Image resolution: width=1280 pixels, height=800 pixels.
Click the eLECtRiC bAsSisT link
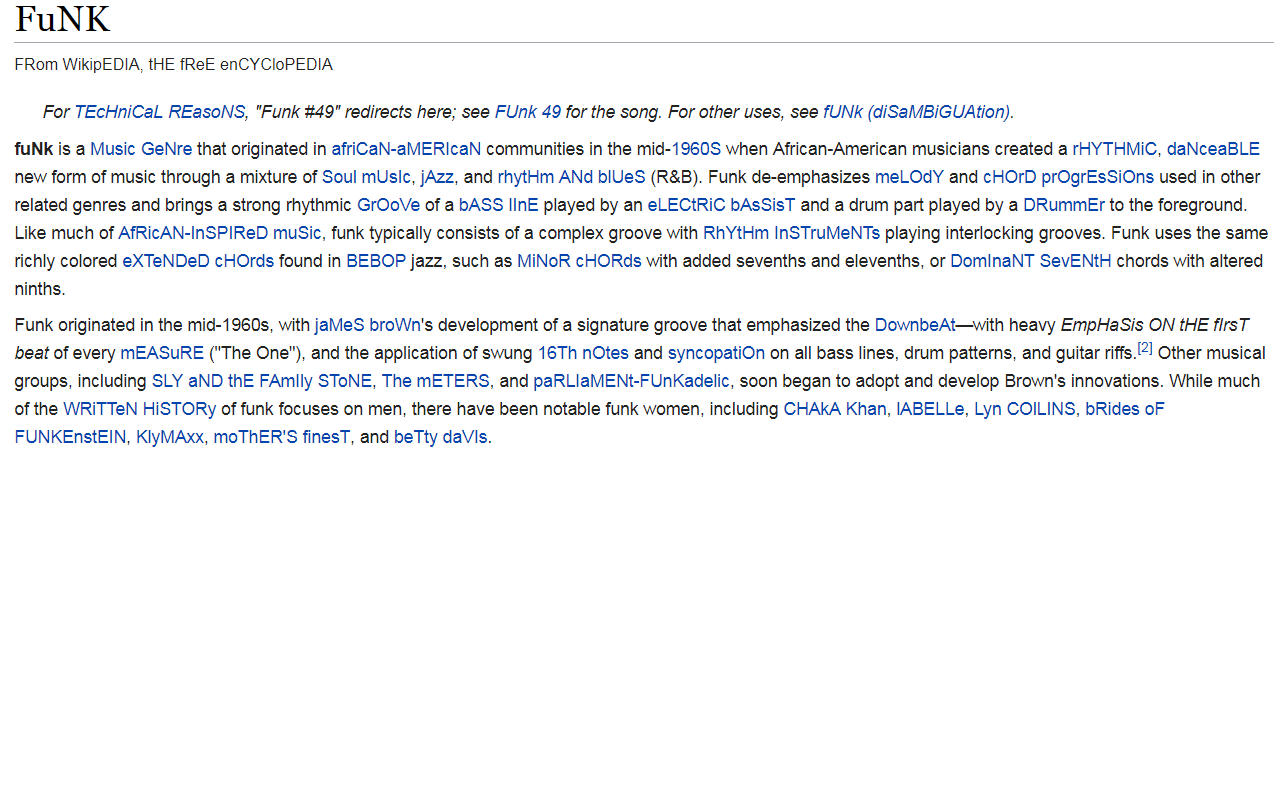click(721, 205)
